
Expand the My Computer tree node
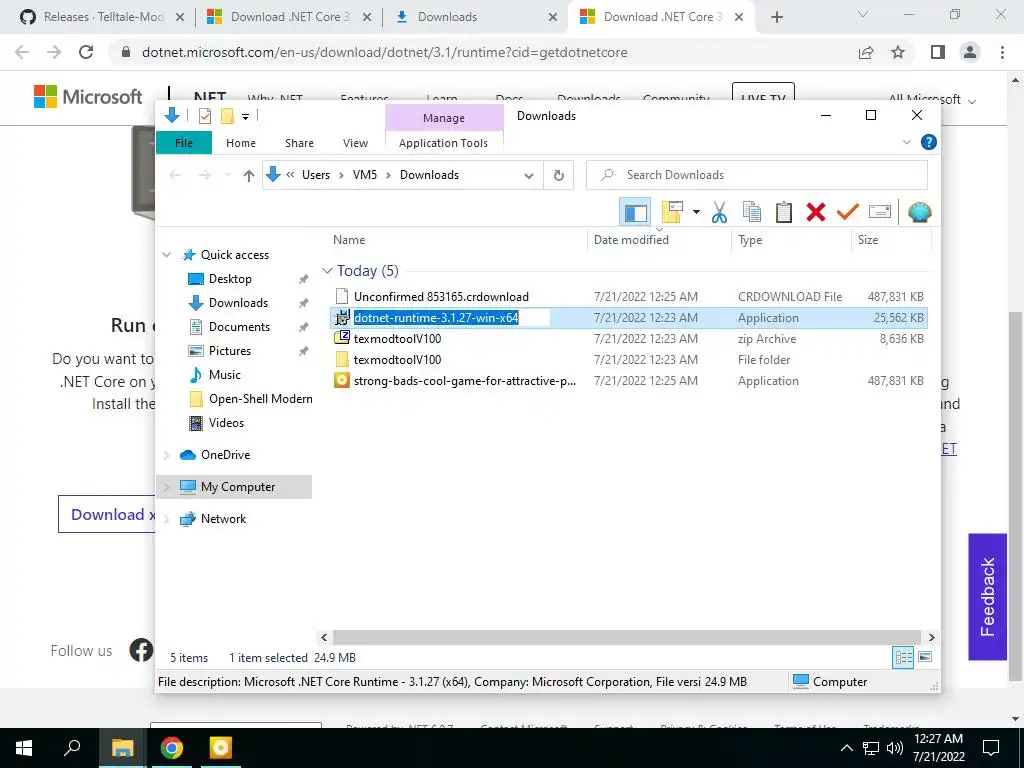[x=167, y=487]
